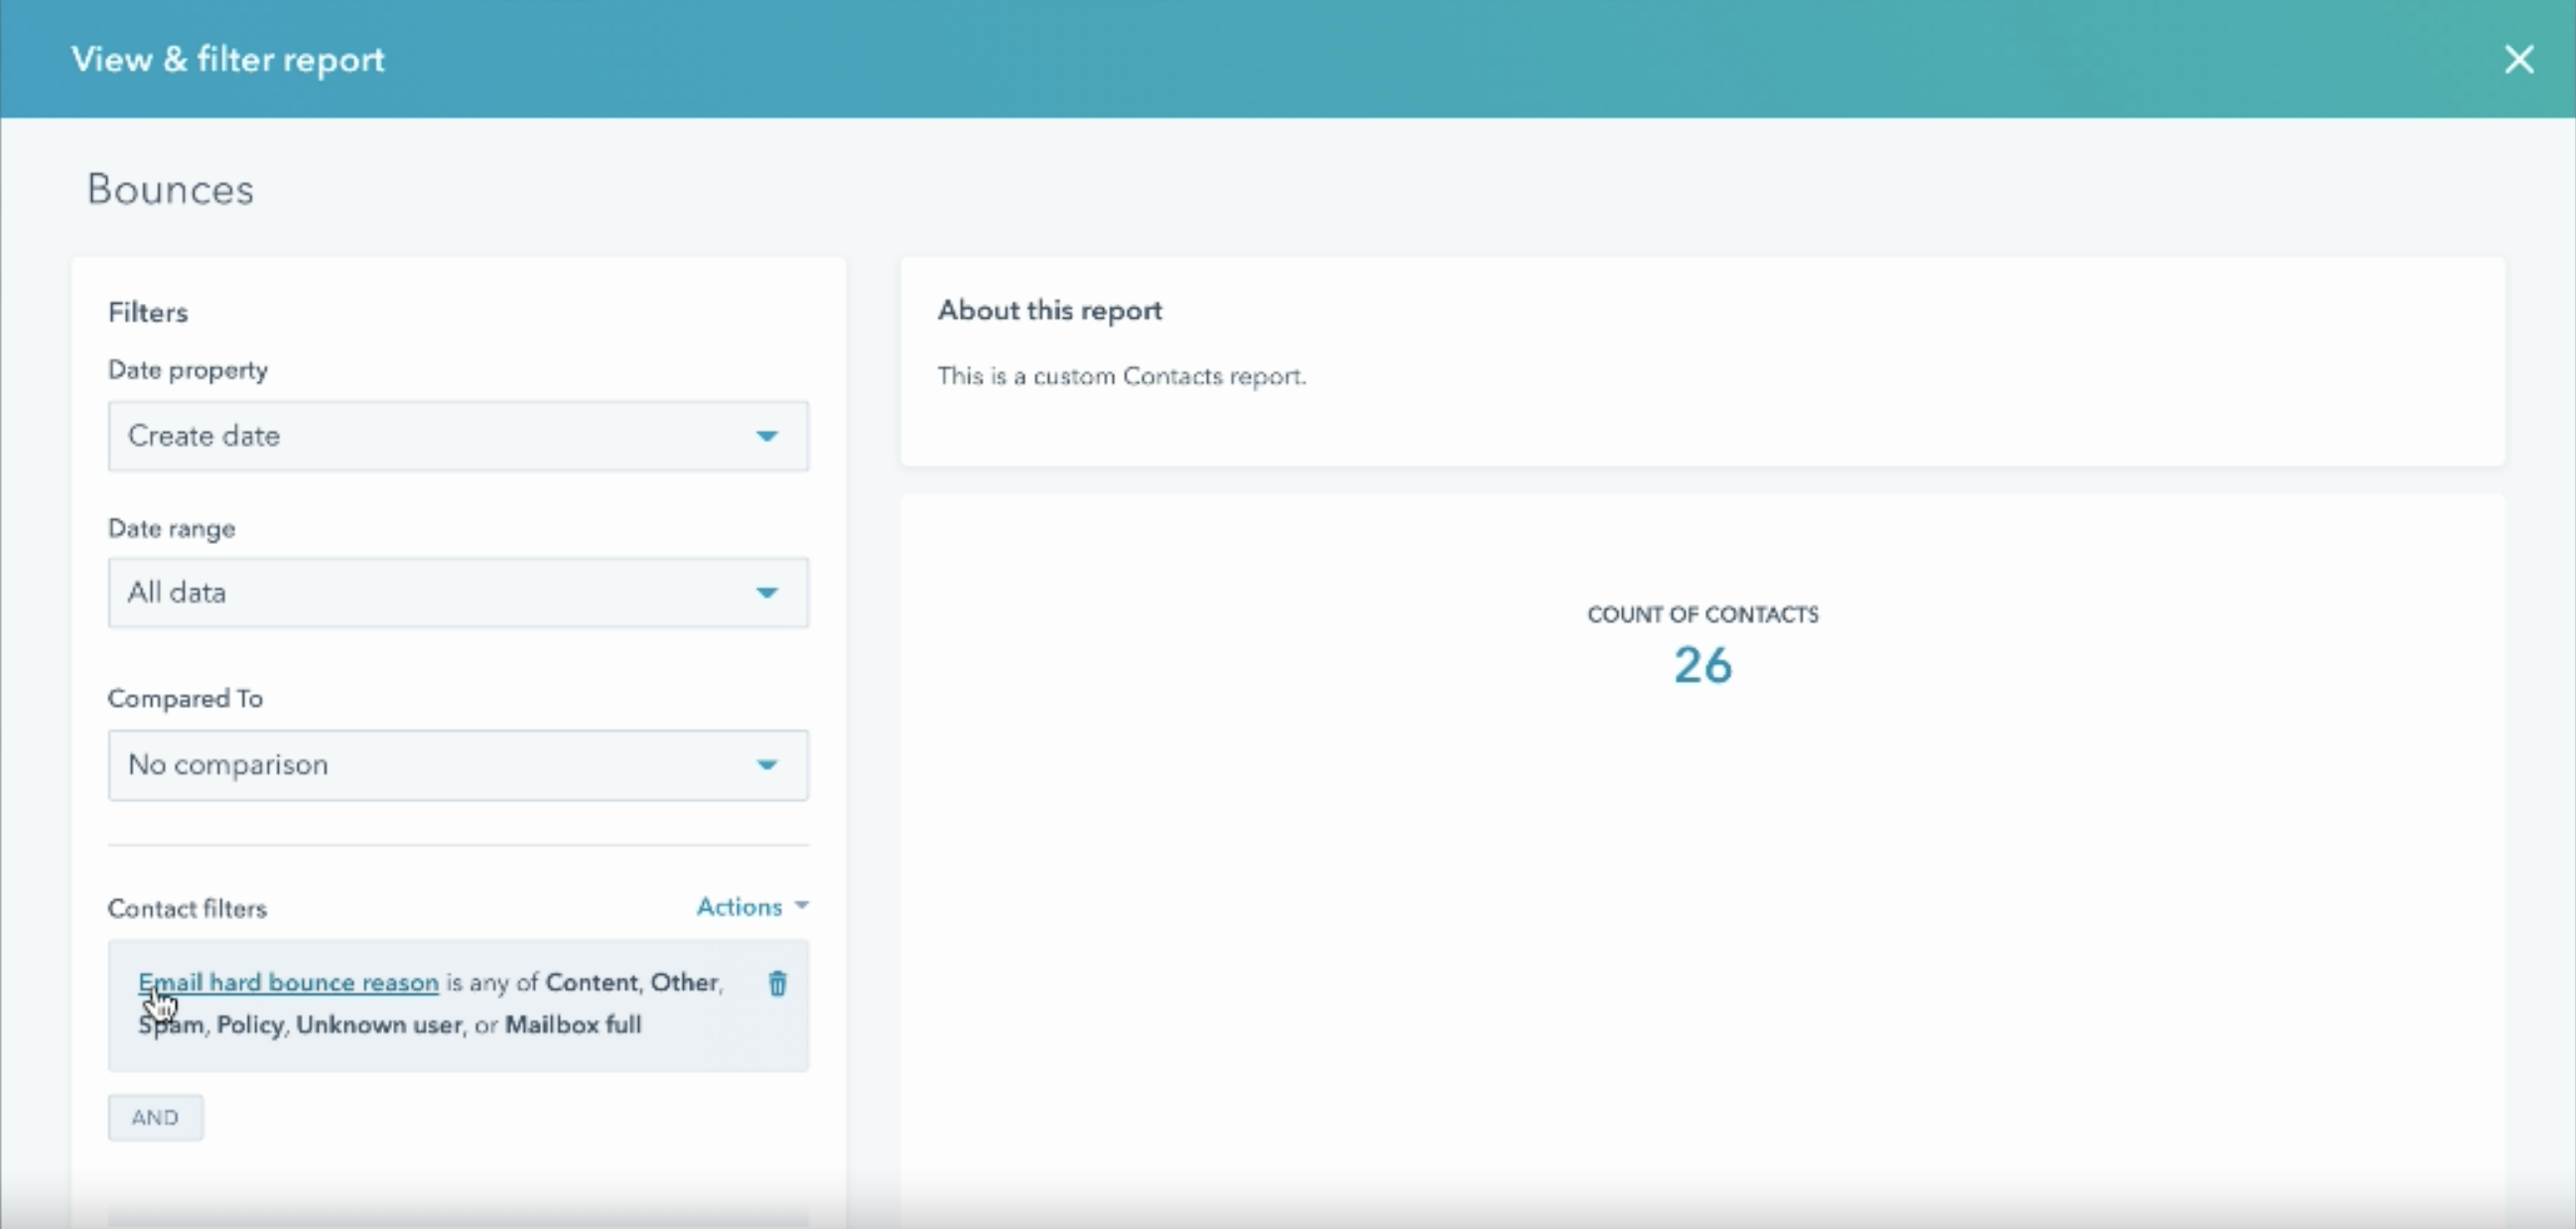Close the View & filter report modal
The image size is (2576, 1229).
[x=2519, y=59]
